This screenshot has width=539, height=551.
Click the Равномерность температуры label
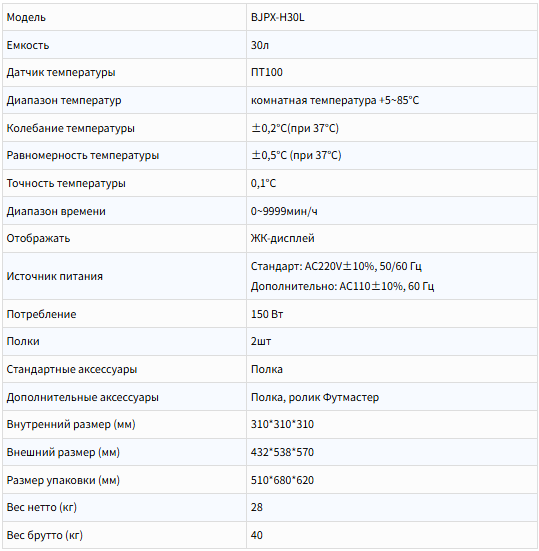click(x=83, y=156)
